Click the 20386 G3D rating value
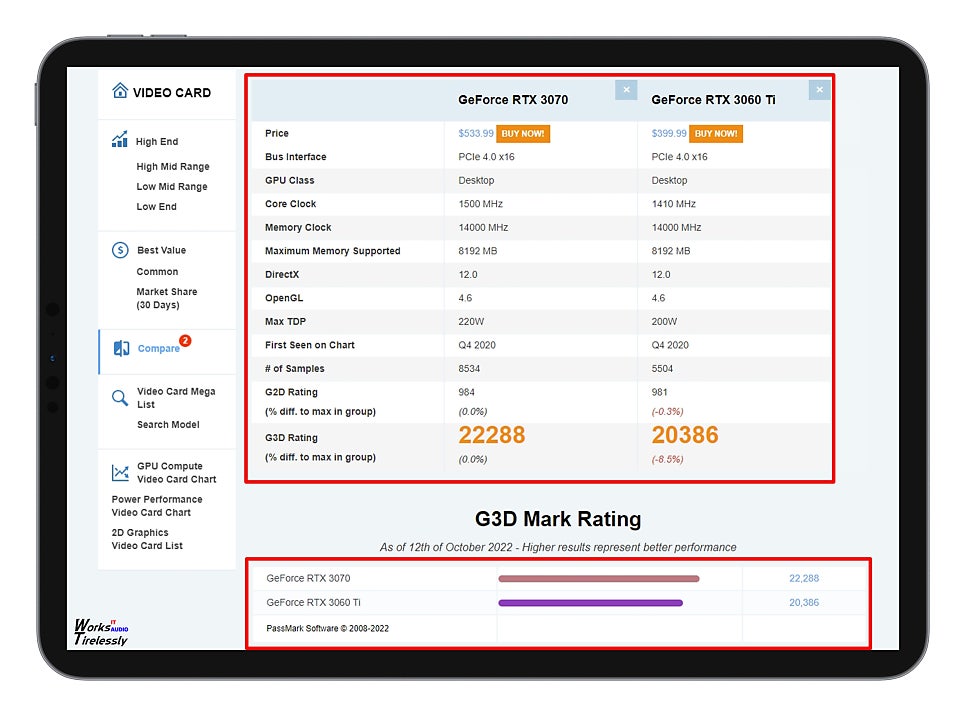The width and height of the screenshot is (966, 717). coord(685,435)
